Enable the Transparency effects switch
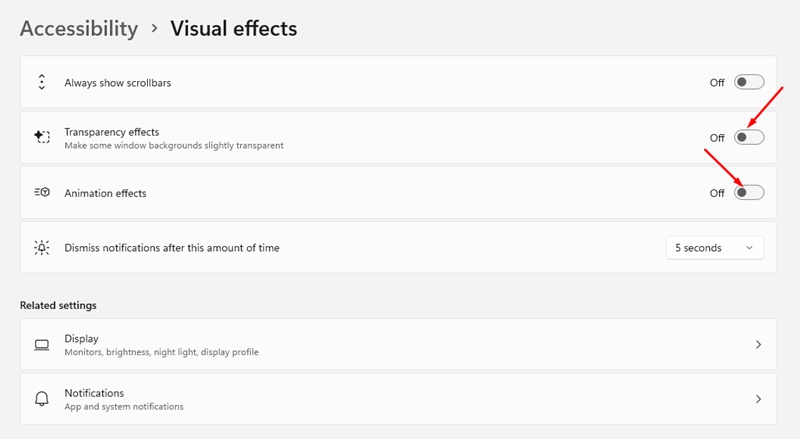 pyautogui.click(x=749, y=137)
